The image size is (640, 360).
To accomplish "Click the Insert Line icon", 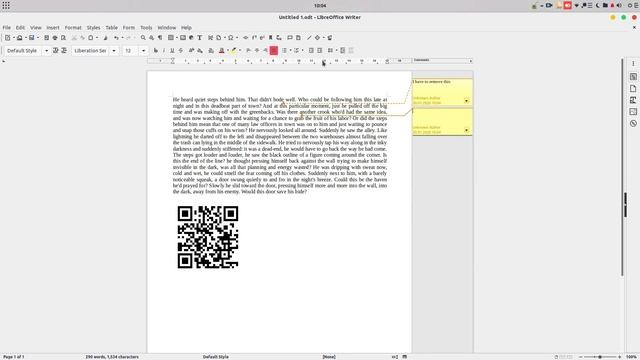I will click(309, 38).
